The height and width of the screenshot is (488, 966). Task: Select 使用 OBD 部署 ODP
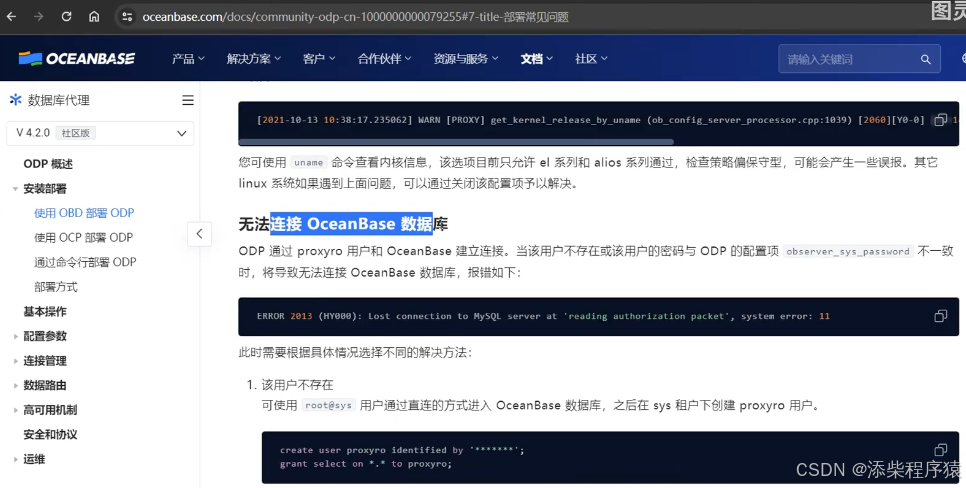point(84,213)
